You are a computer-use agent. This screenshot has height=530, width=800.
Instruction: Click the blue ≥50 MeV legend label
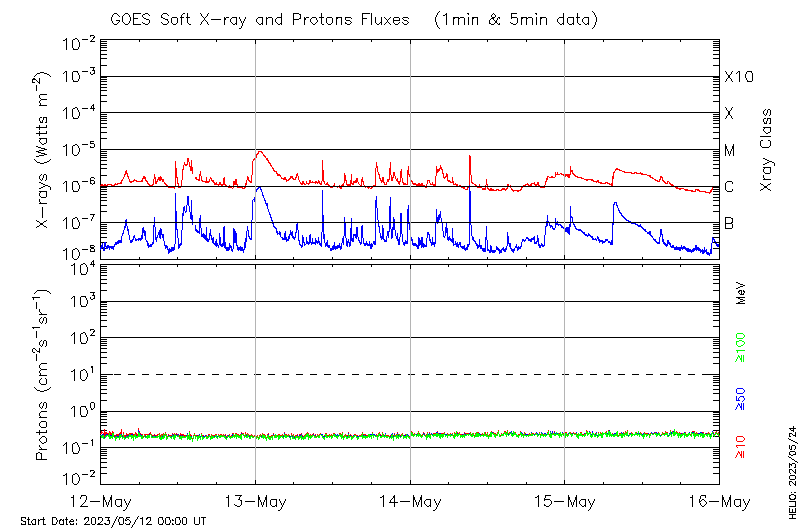(x=741, y=399)
